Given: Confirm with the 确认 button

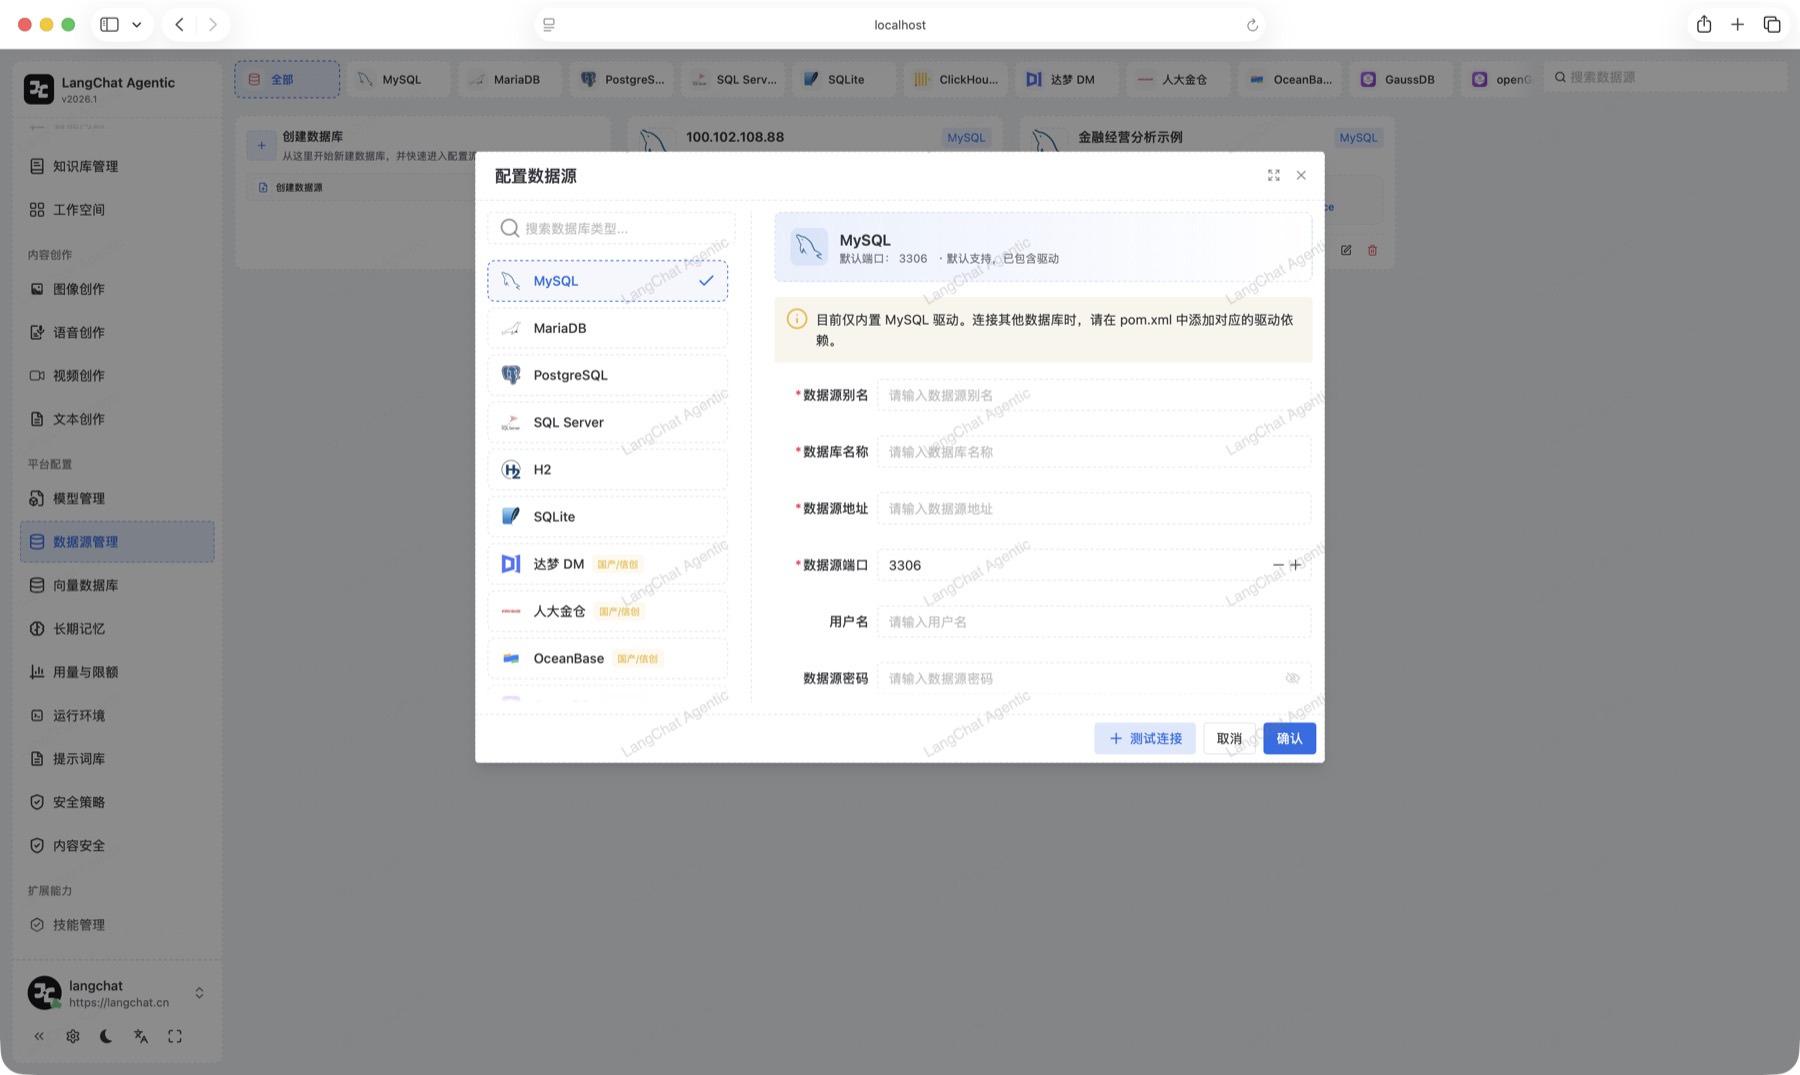Looking at the screenshot, I should point(1289,738).
